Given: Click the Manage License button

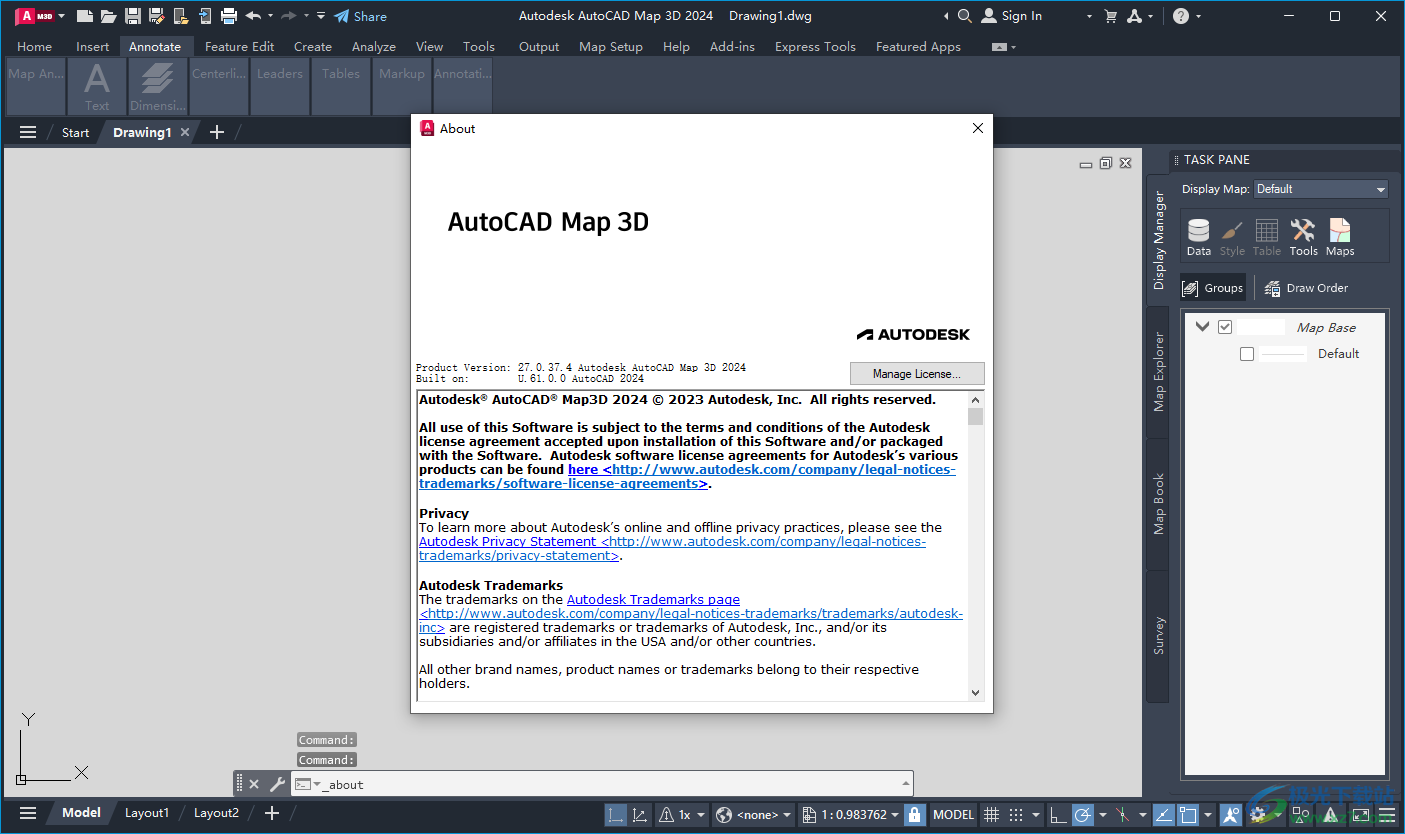Looking at the screenshot, I should tap(917, 374).
